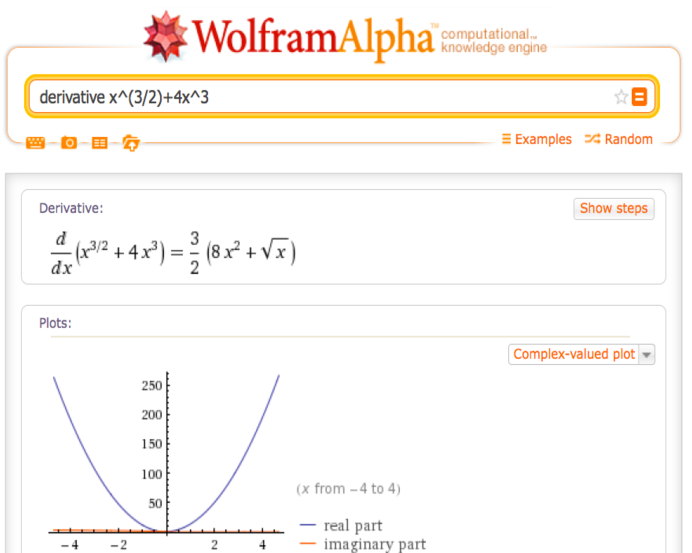
Task: Click the 'computational knowledge engine' tagline
Action: (x=494, y=41)
